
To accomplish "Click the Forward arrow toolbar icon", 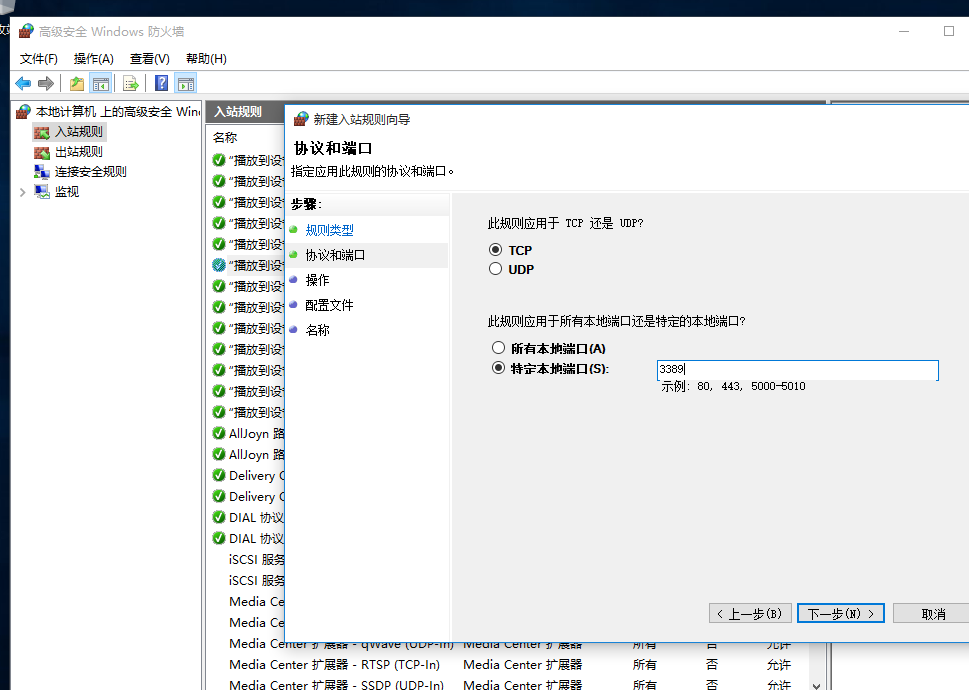I will click(x=46, y=83).
